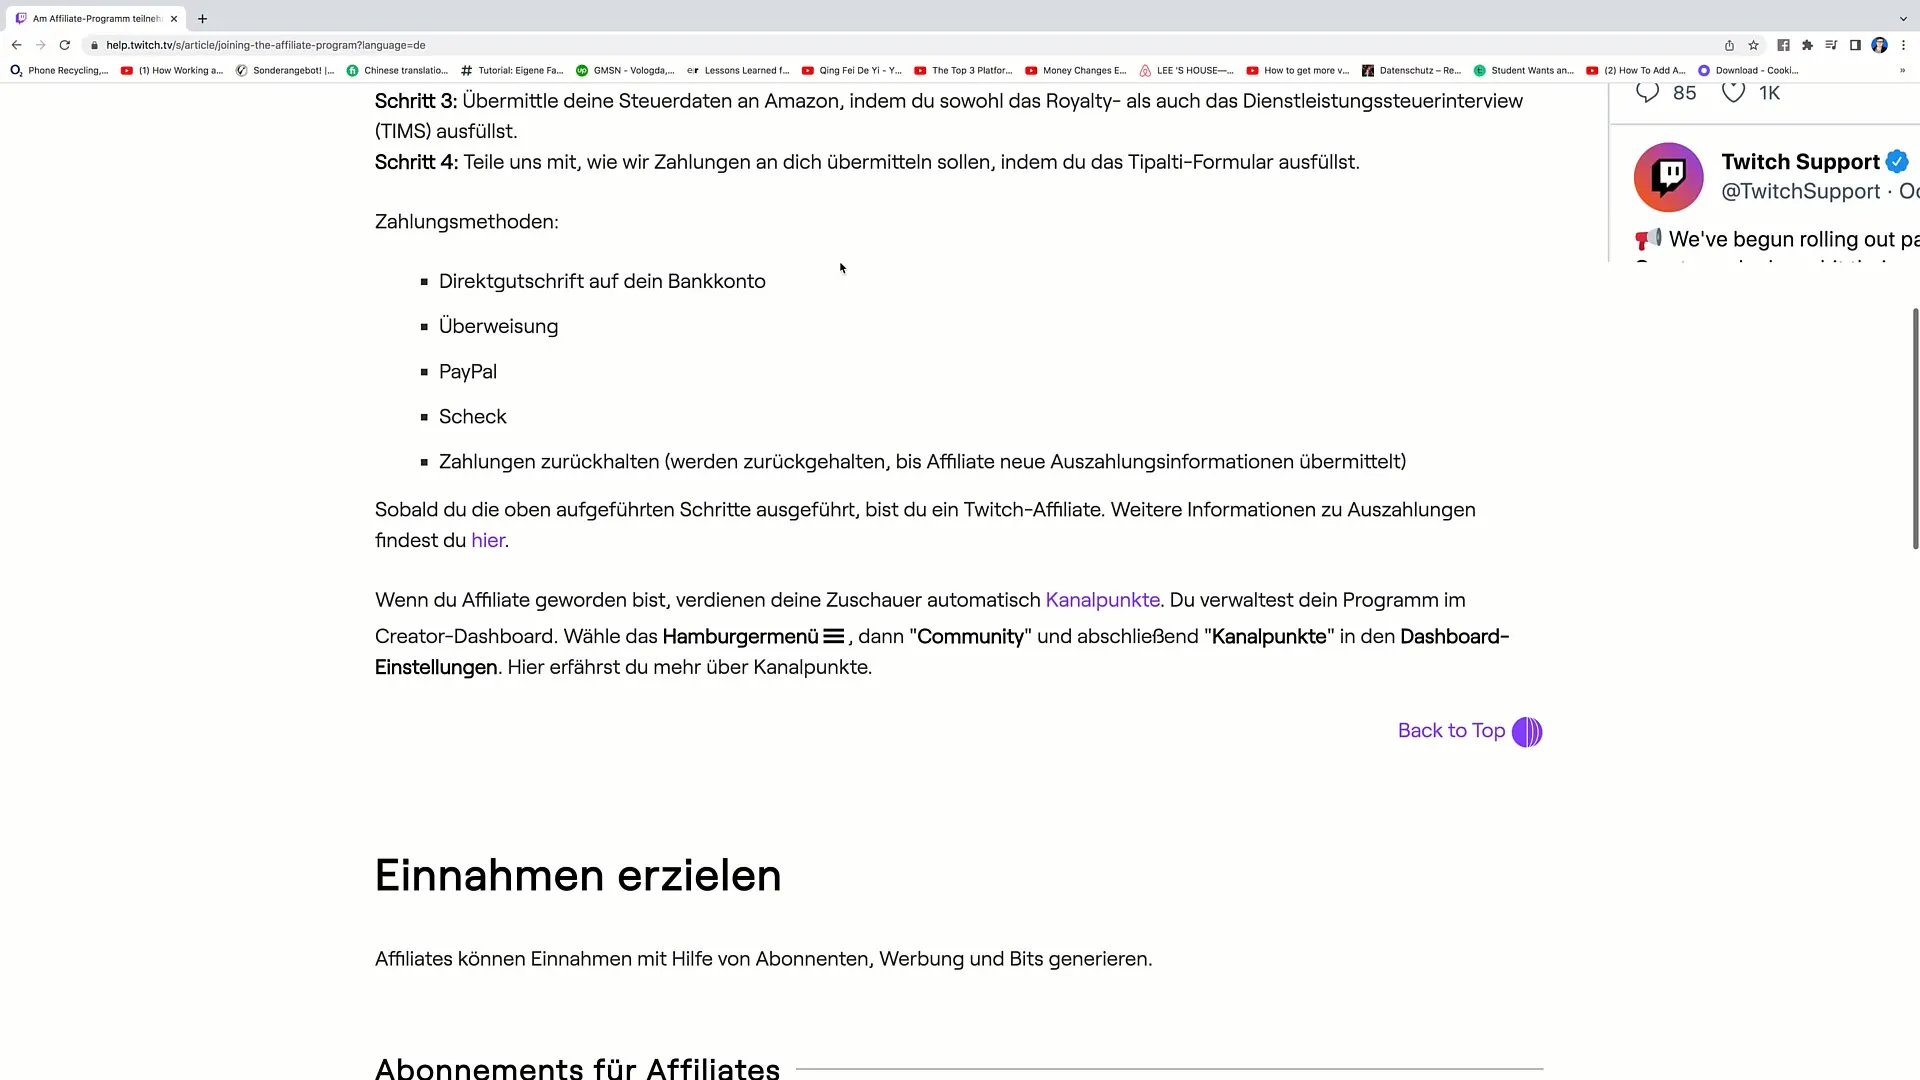
Task: Open the Sonderangebot bookmark
Action: point(285,71)
